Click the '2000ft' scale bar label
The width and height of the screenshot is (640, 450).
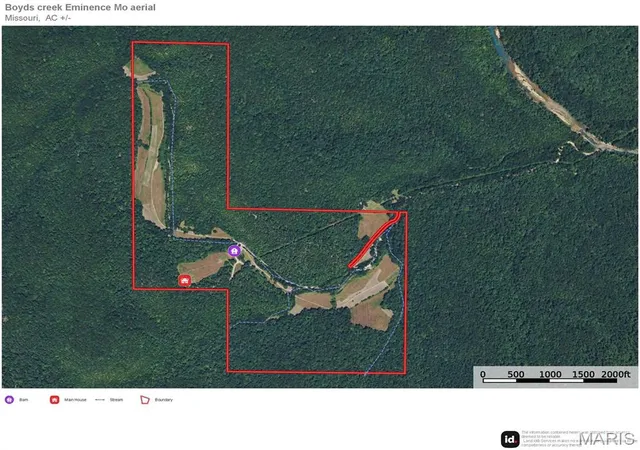click(616, 374)
